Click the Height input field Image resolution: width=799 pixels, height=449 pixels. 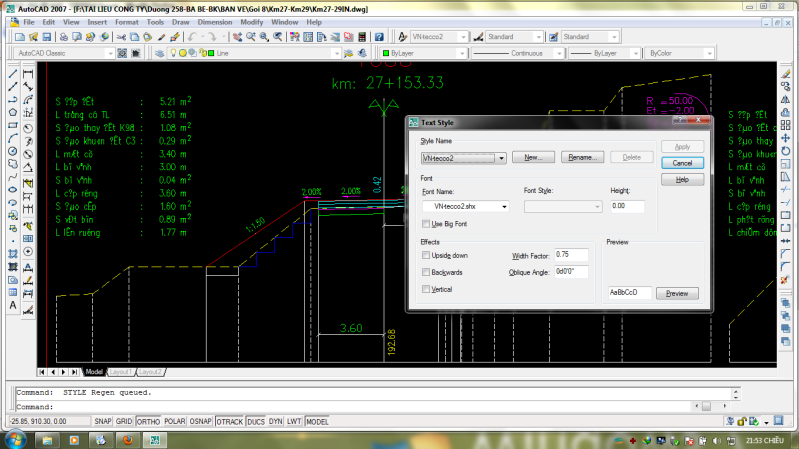coord(627,206)
